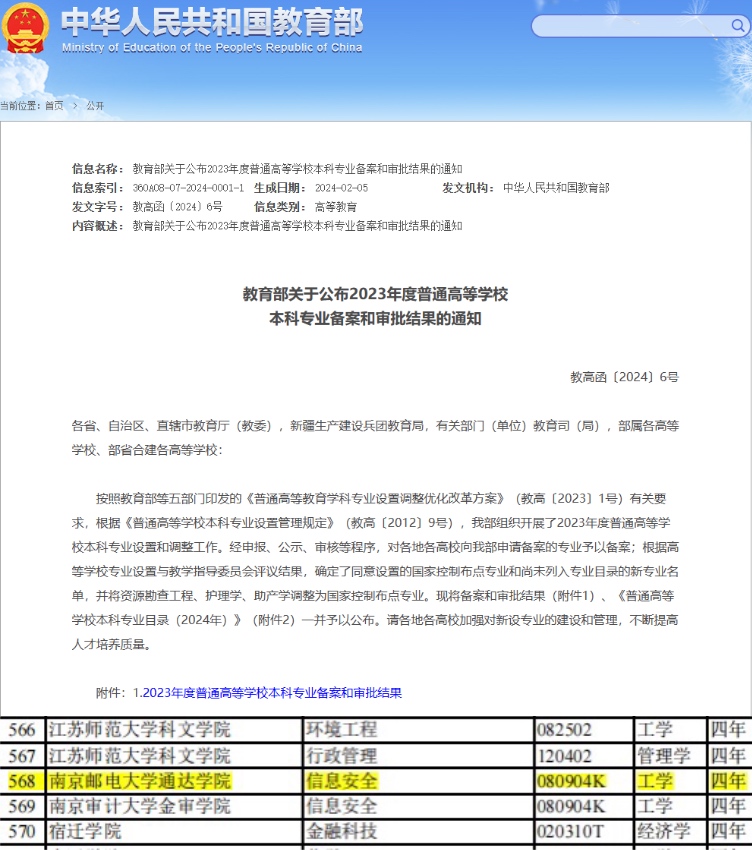Open the 首页 breadcrumb link

point(53,106)
